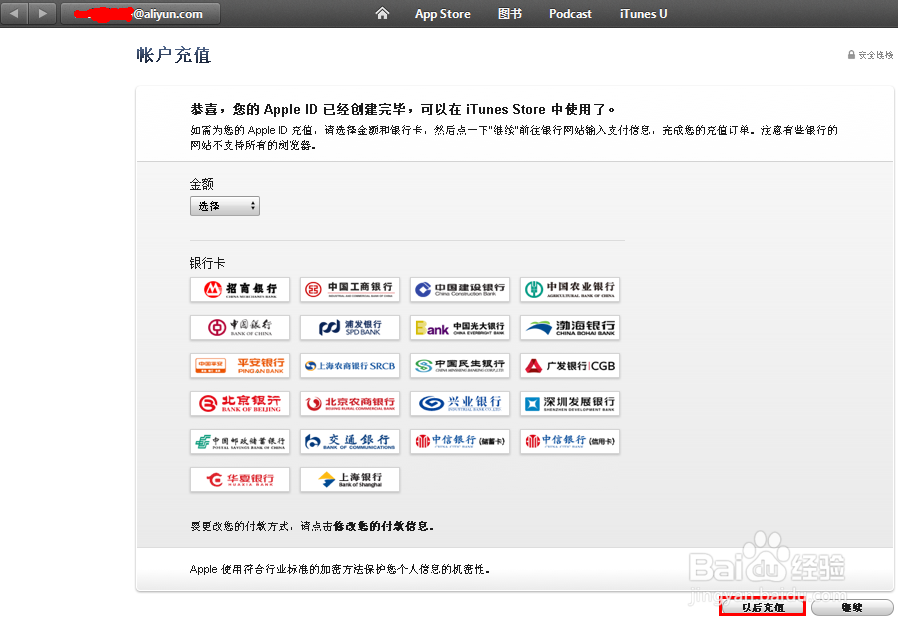Click the 银行卡 section label
This screenshot has height=627, width=898.
pyautogui.click(x=207, y=263)
